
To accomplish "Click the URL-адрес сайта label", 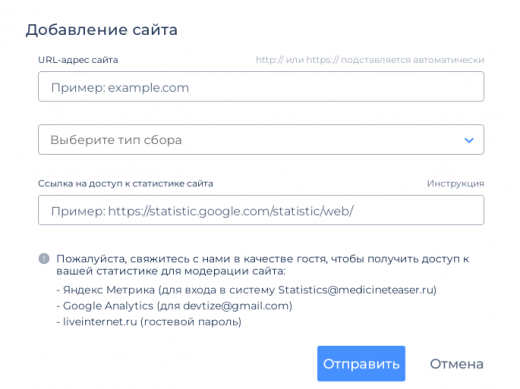I will 78,60.
